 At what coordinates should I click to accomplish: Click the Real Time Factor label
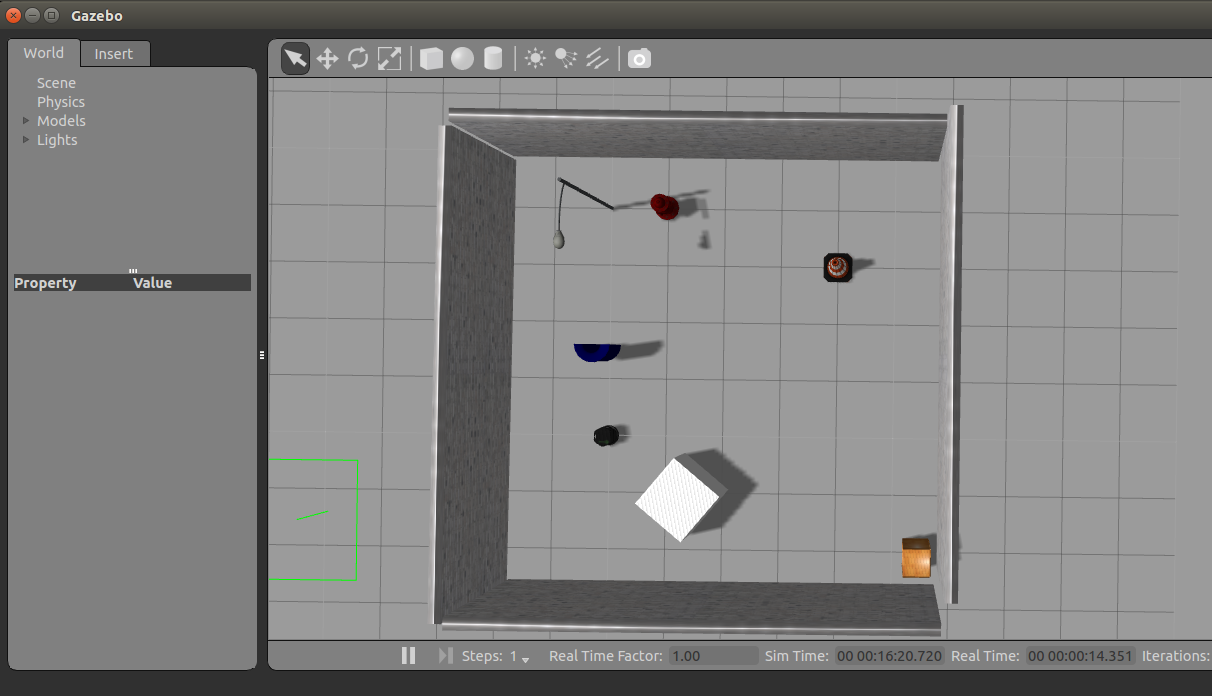click(606, 656)
